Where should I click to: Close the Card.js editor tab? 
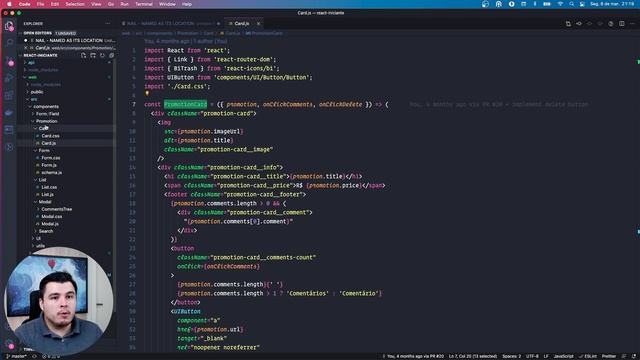[x=258, y=24]
